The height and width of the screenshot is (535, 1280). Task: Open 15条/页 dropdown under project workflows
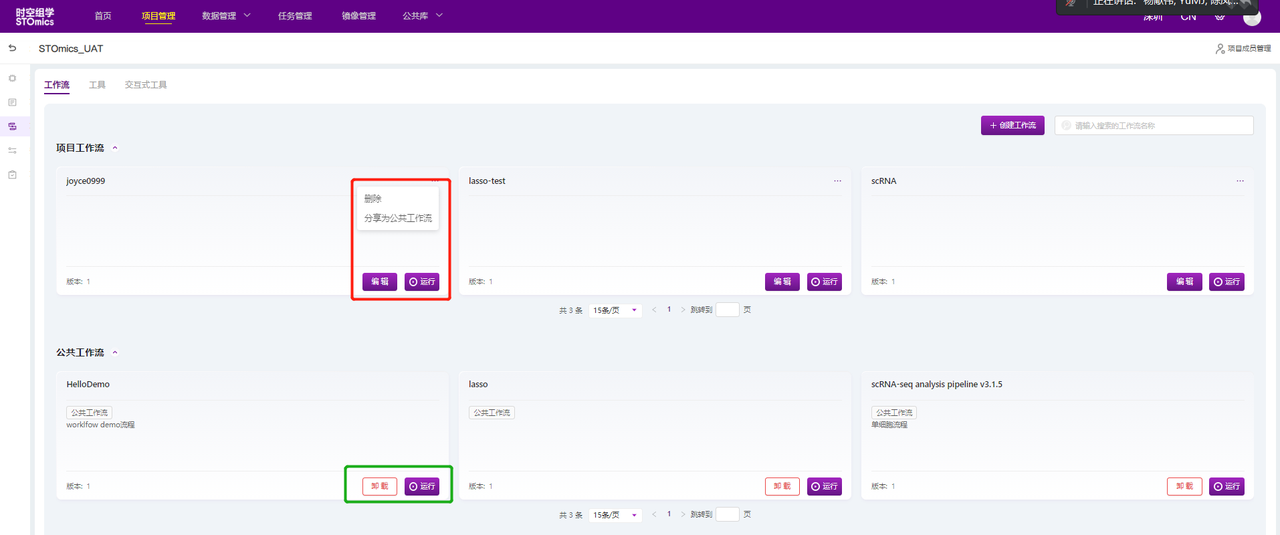614,310
